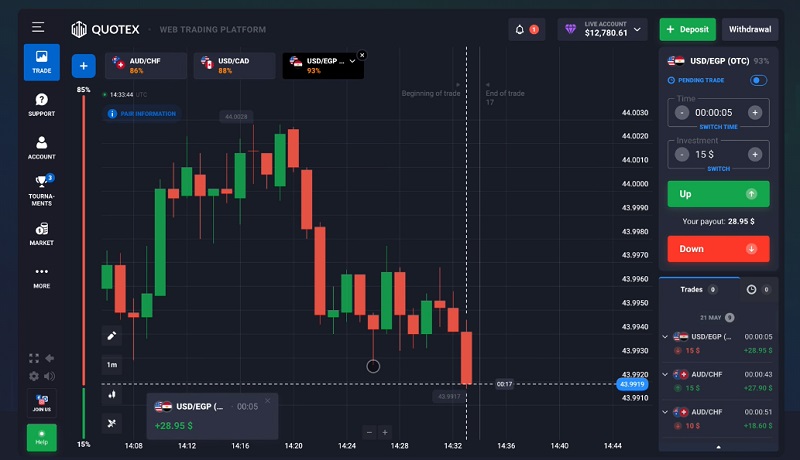
Task: Zoom out the chart with minus
Action: pyautogui.click(x=369, y=432)
